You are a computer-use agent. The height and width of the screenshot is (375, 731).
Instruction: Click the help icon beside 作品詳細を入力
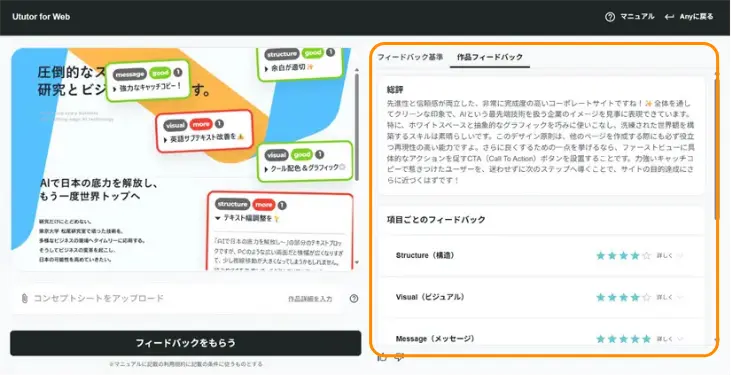click(354, 299)
